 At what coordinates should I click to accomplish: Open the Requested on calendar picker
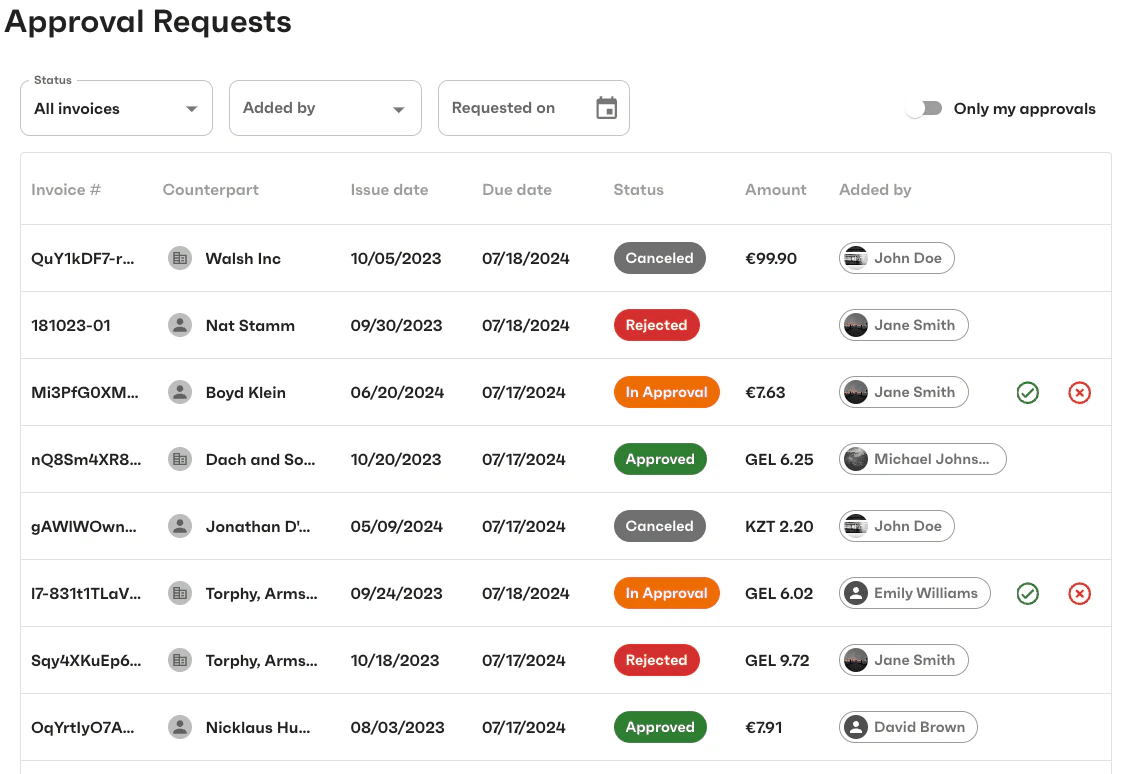tap(606, 107)
